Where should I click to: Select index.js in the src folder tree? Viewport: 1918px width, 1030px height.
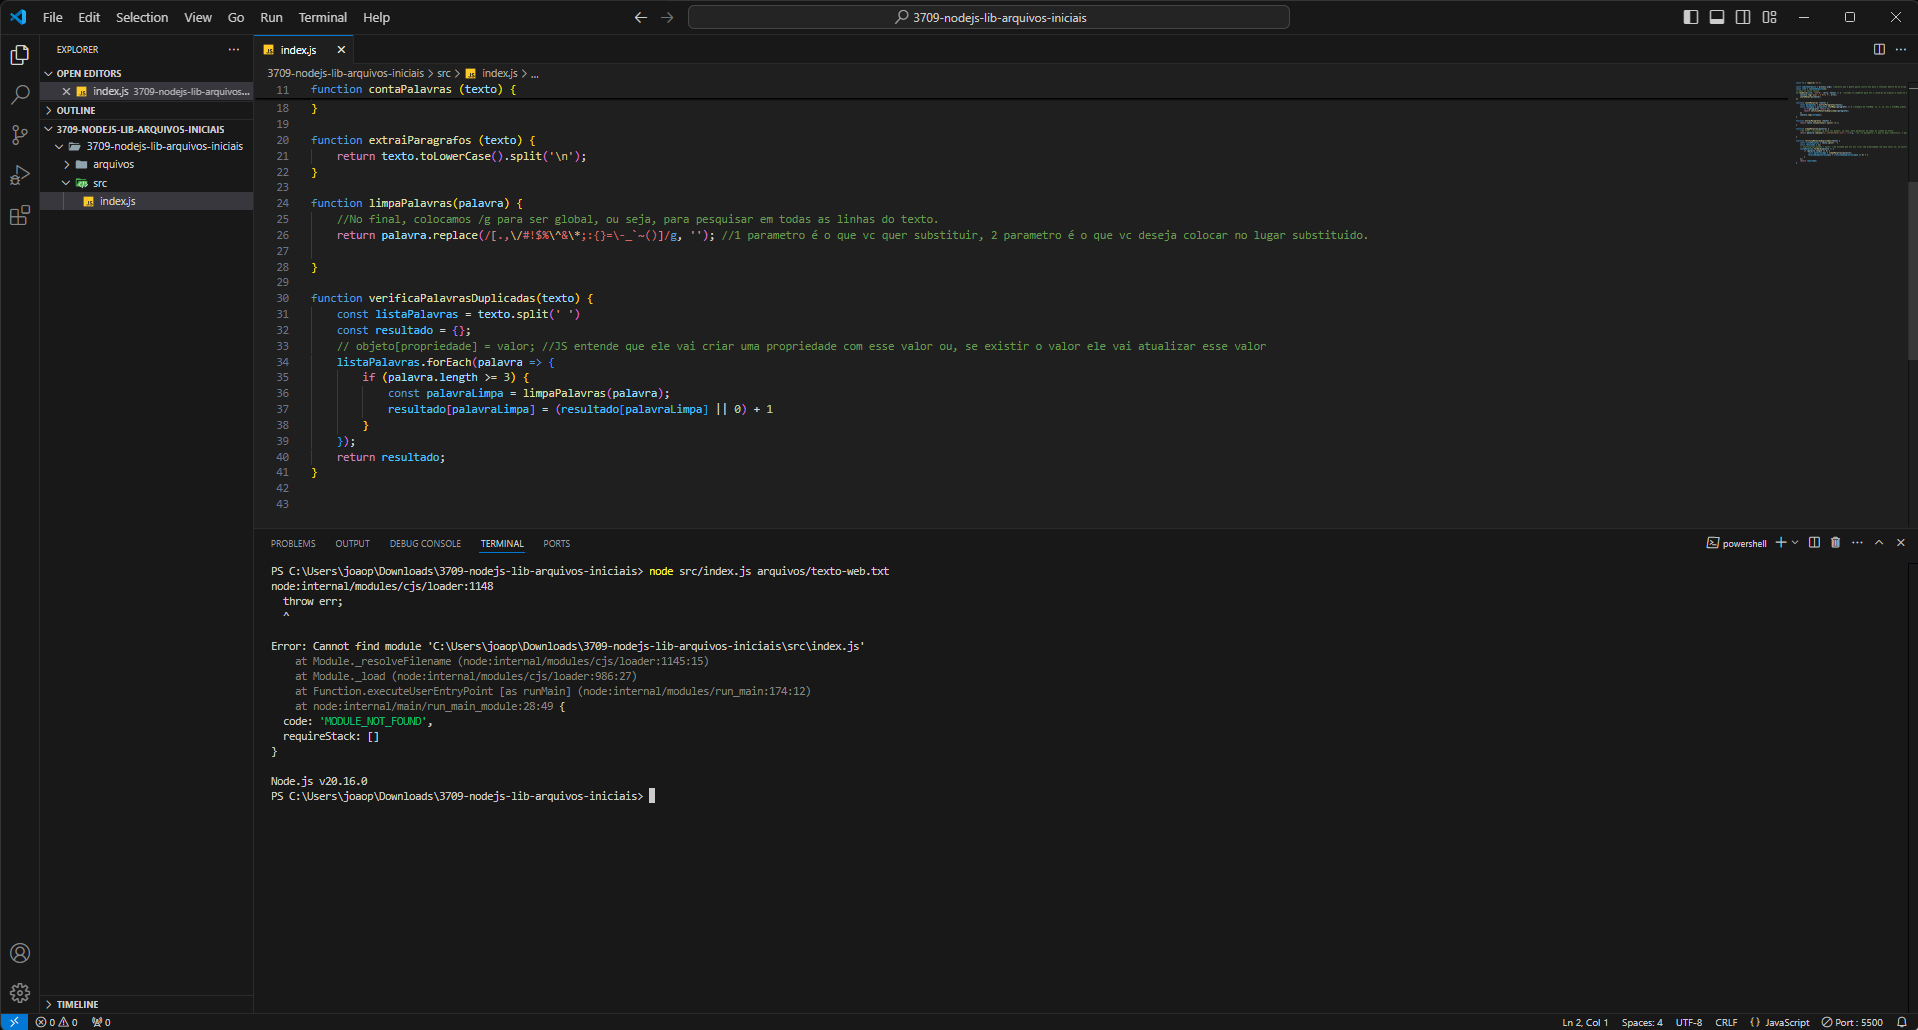point(146,201)
